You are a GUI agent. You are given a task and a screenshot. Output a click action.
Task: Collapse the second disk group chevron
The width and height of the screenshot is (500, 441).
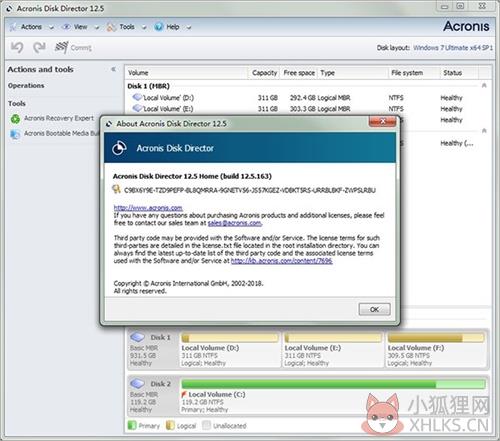click(x=484, y=130)
